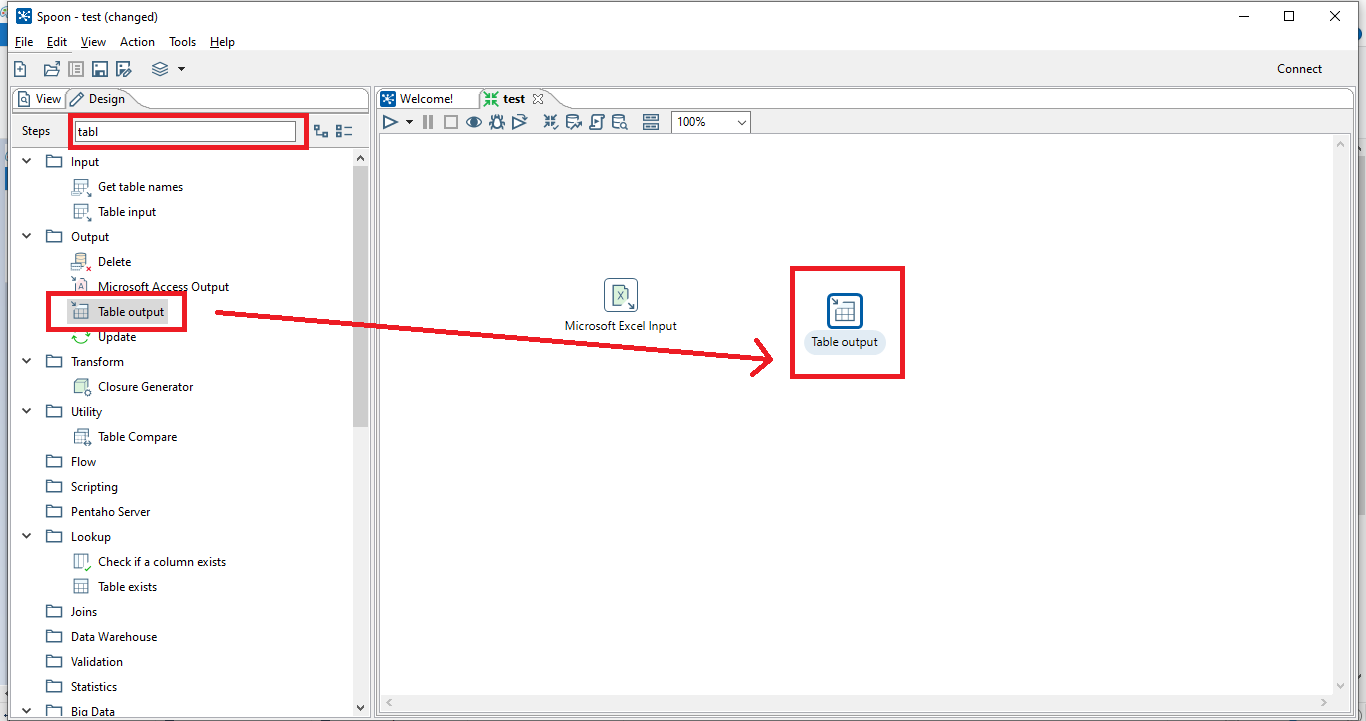Click the Perspectives layers icon
Screen dimensions: 1366x721
click(160, 69)
